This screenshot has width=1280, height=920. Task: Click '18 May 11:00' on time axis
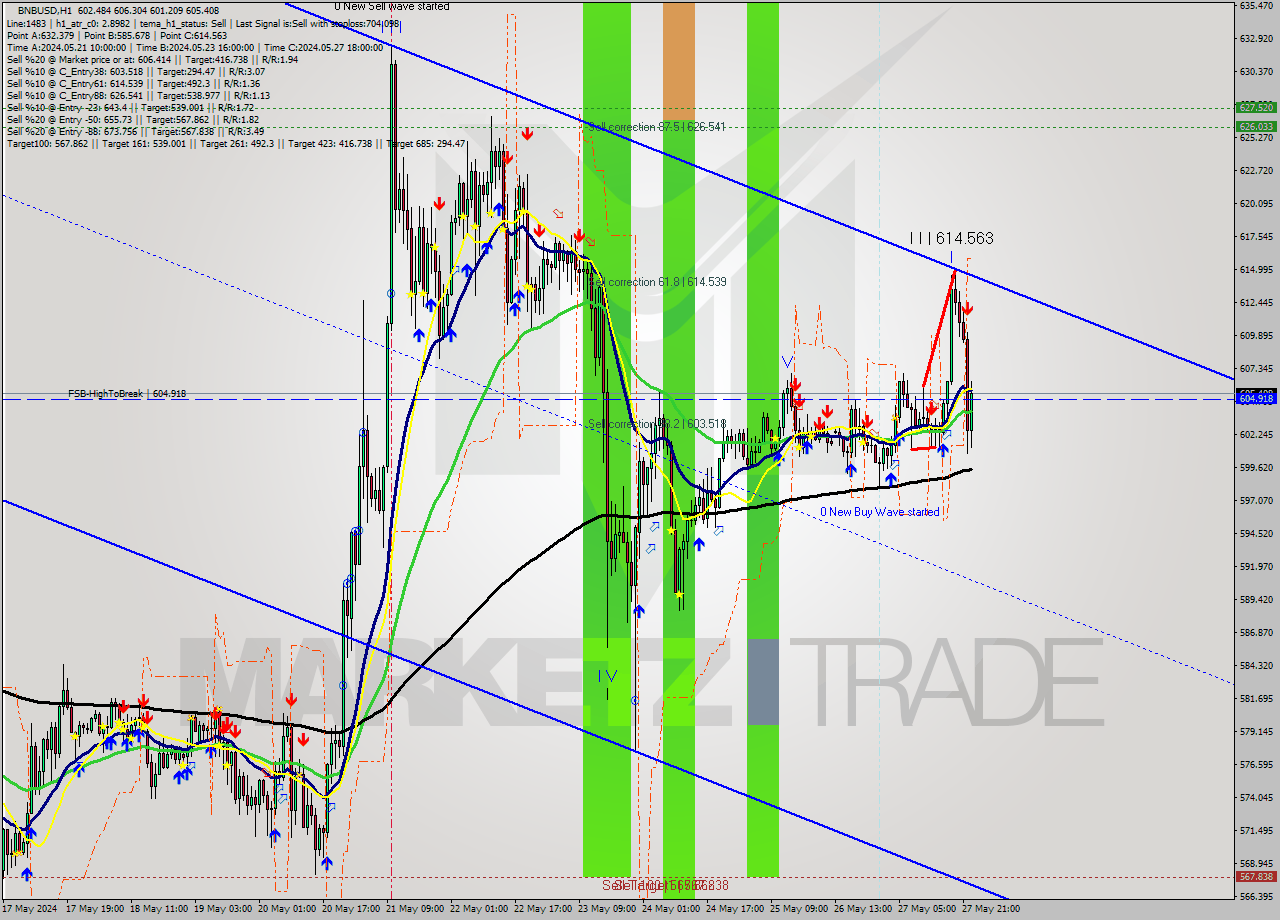(161, 909)
